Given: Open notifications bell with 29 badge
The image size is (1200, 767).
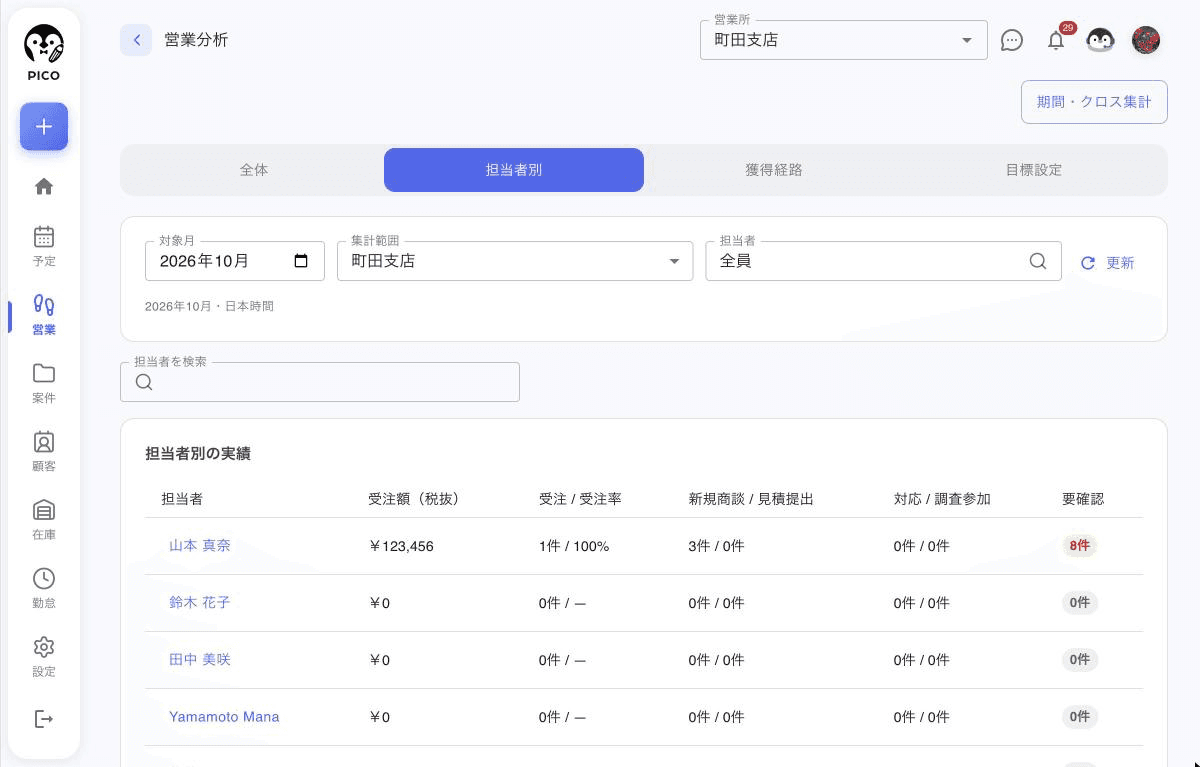Looking at the screenshot, I should pyautogui.click(x=1056, y=40).
